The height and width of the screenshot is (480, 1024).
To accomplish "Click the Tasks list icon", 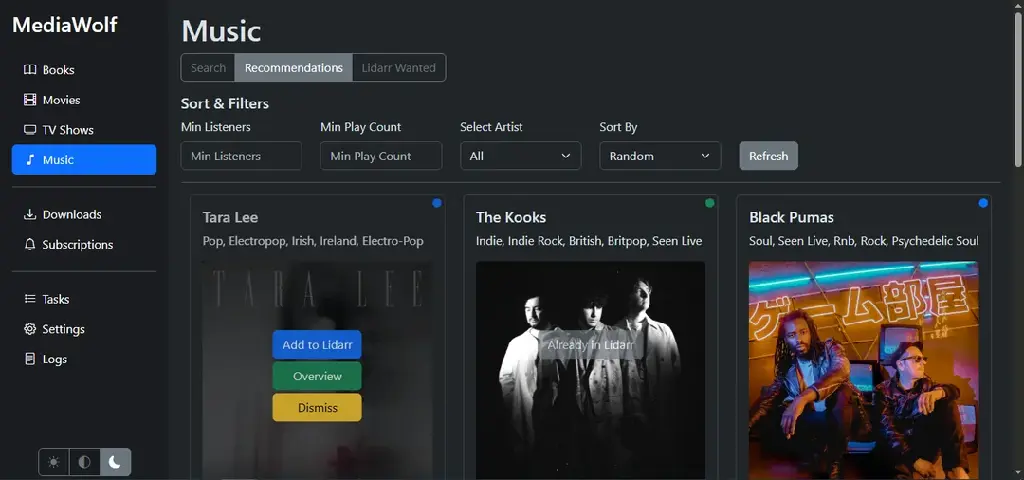I will (30, 299).
